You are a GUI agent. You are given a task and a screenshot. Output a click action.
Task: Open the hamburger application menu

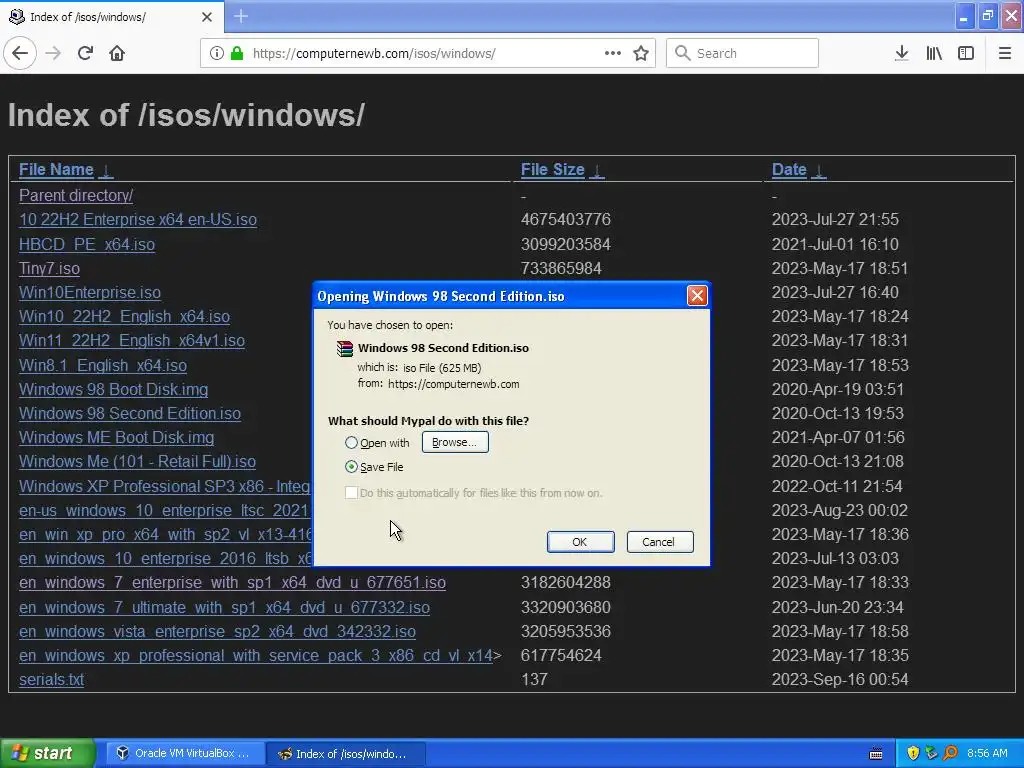pos(1004,53)
